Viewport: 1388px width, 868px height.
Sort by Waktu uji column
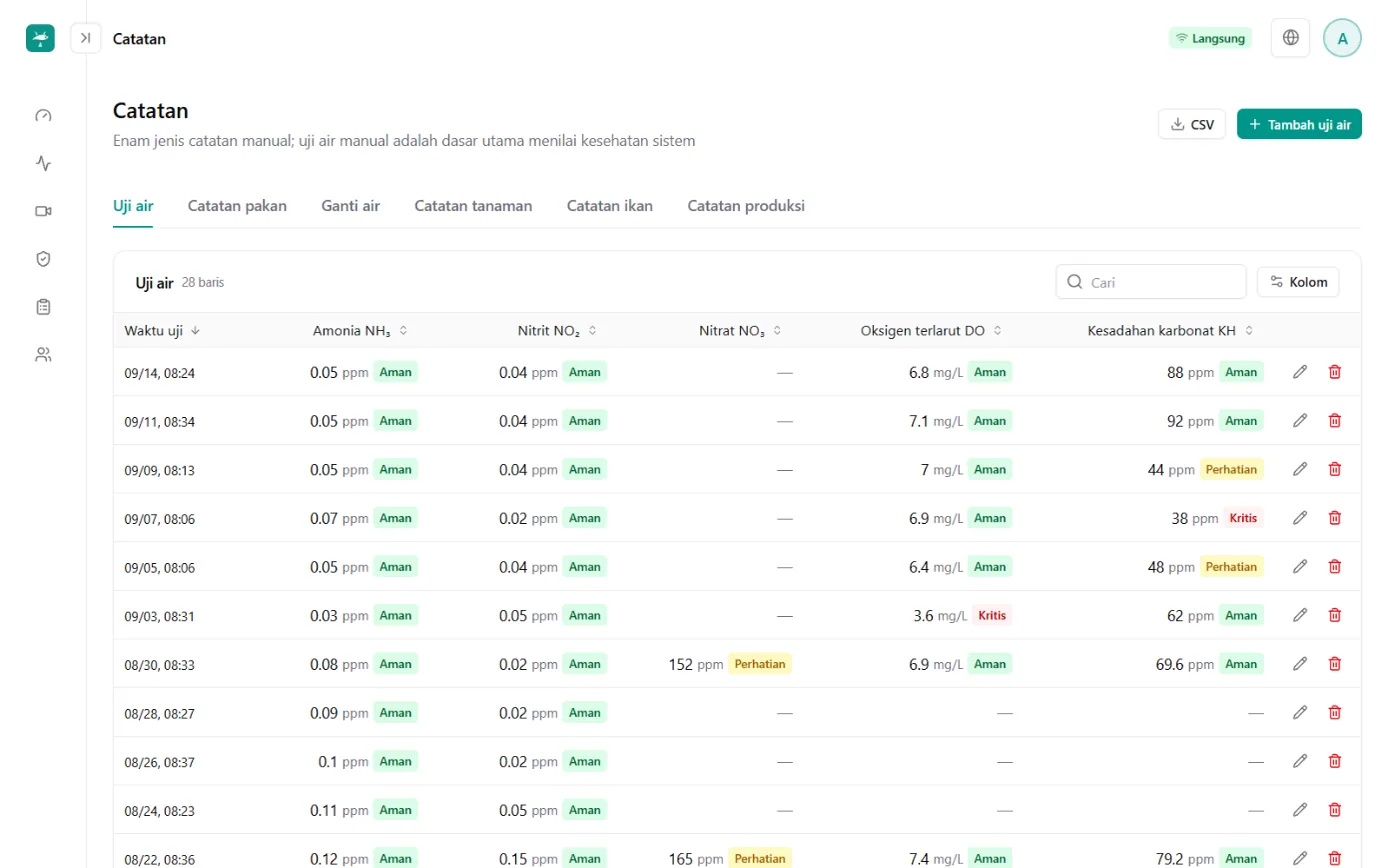click(x=162, y=330)
